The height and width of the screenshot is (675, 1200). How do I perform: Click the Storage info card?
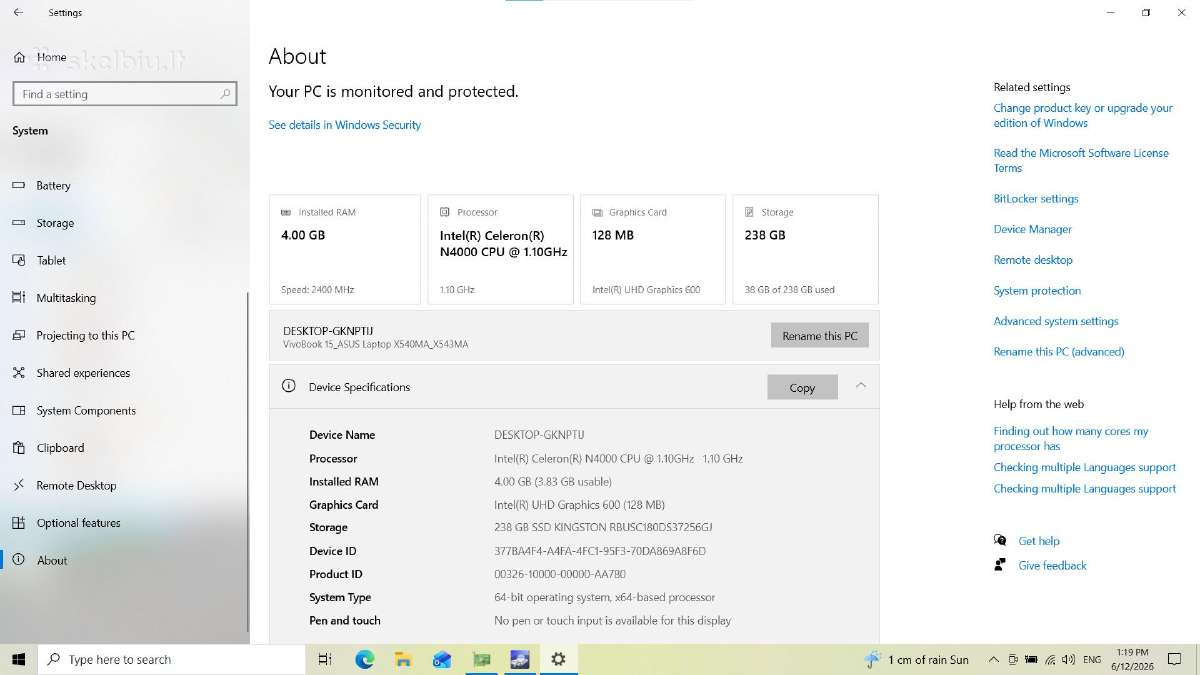(805, 249)
